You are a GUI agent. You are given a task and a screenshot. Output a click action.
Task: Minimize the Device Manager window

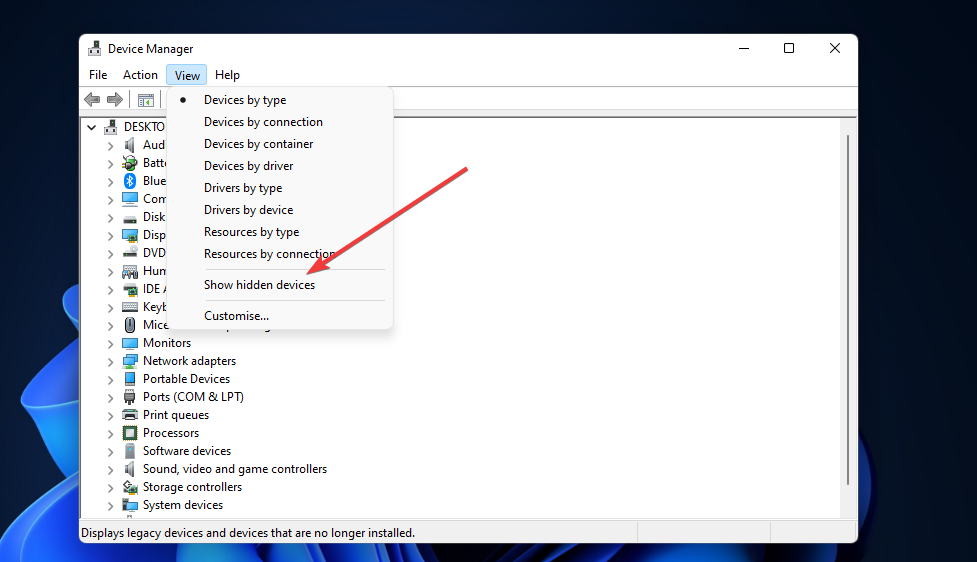744,49
